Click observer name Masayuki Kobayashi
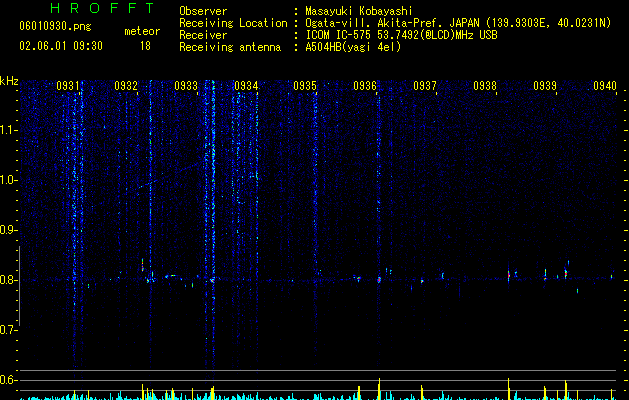The height and width of the screenshot is (400, 629). click(359, 11)
